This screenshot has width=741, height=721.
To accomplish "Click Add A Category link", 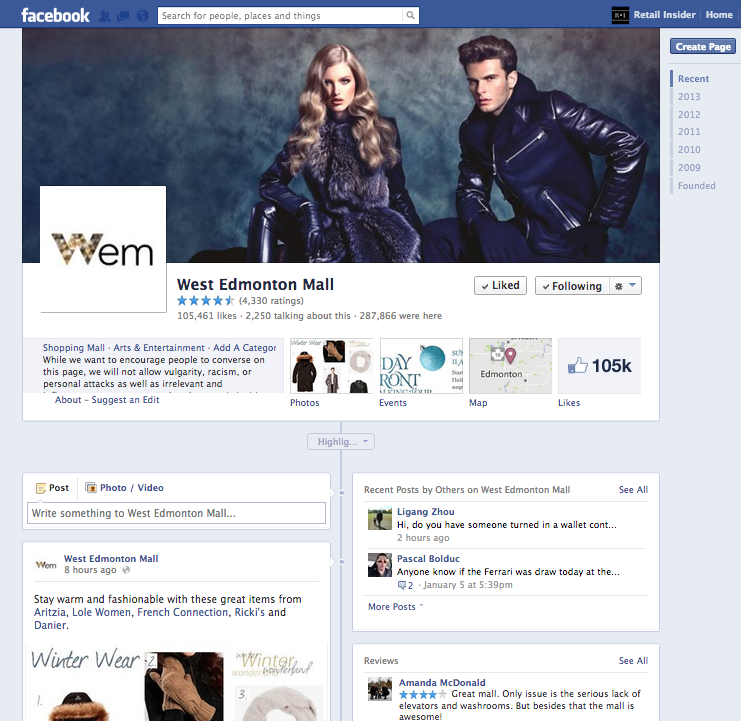I will 245,348.
